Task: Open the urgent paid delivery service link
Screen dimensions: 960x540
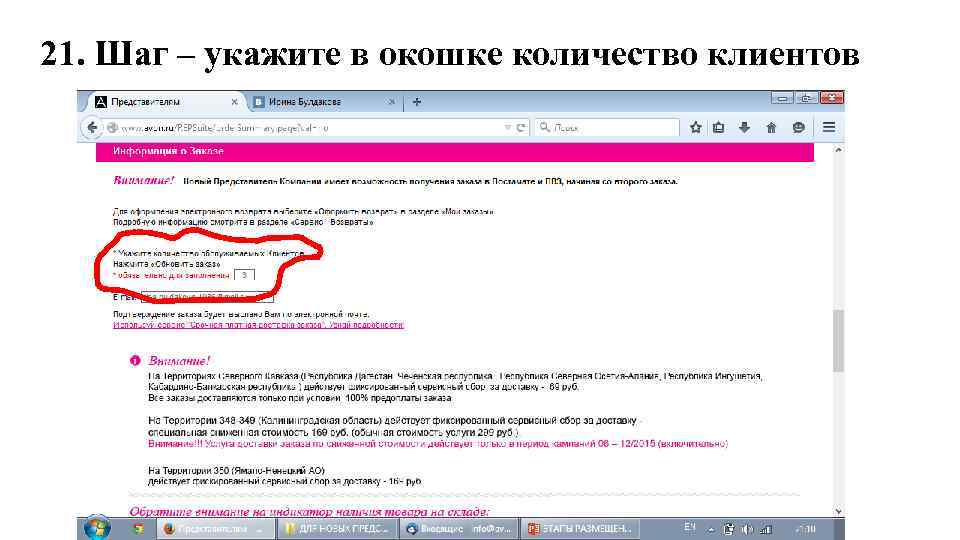Action: [x=258, y=325]
